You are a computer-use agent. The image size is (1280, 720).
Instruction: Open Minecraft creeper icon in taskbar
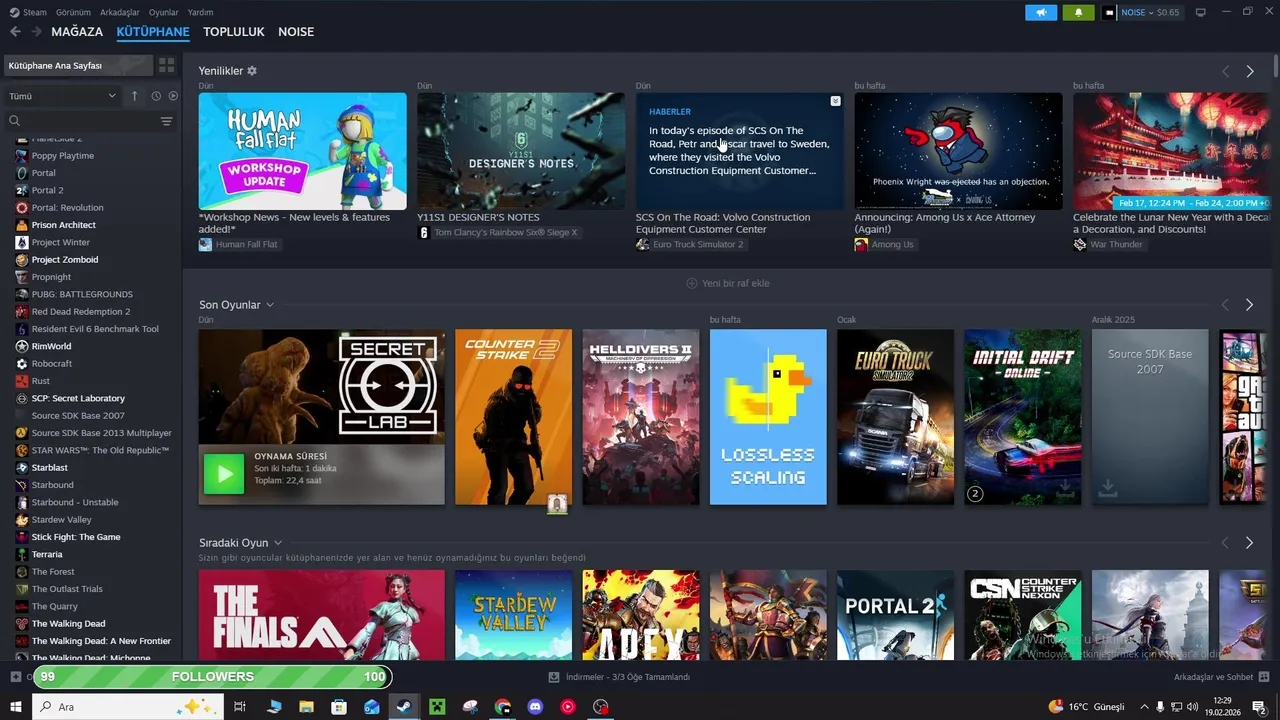[x=437, y=707]
